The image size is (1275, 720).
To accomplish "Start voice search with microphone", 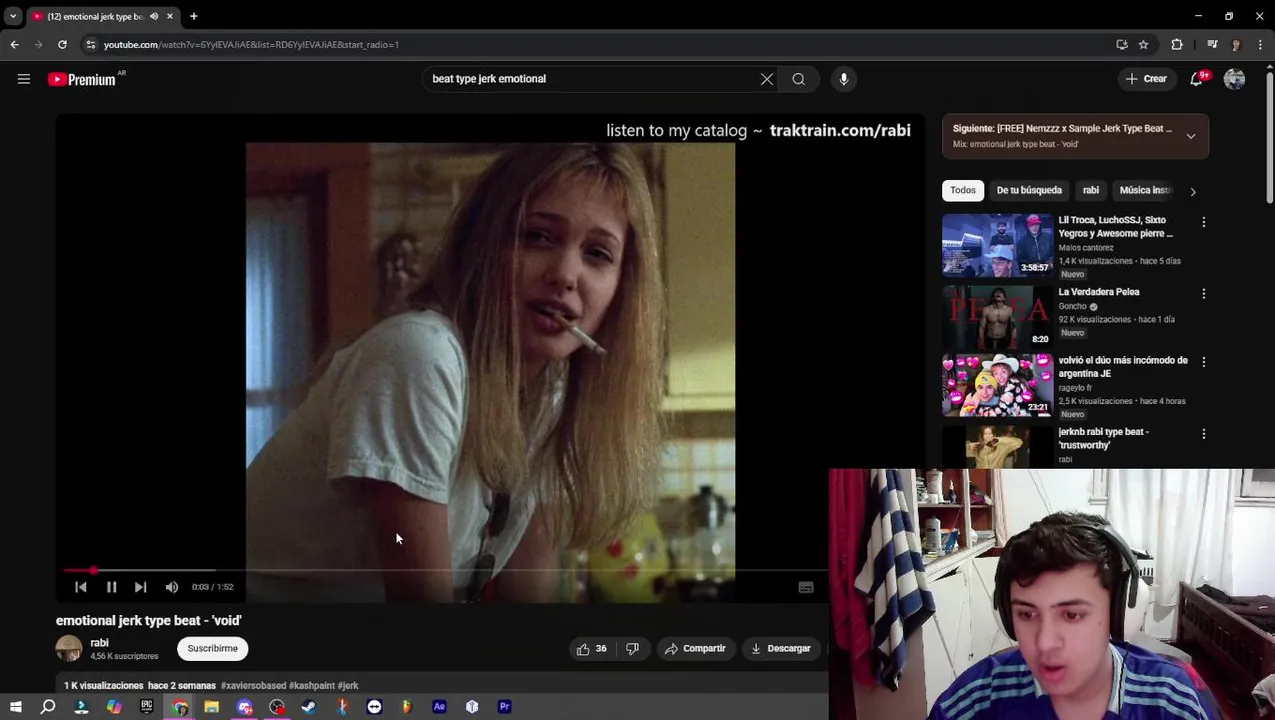I will 844,79.
